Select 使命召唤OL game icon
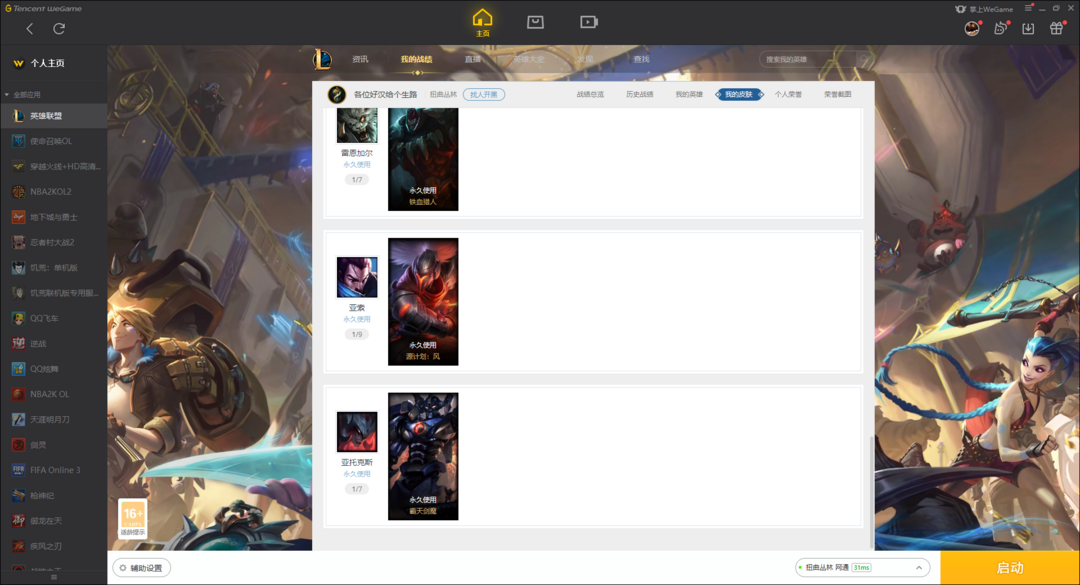1080x585 pixels. pos(19,141)
